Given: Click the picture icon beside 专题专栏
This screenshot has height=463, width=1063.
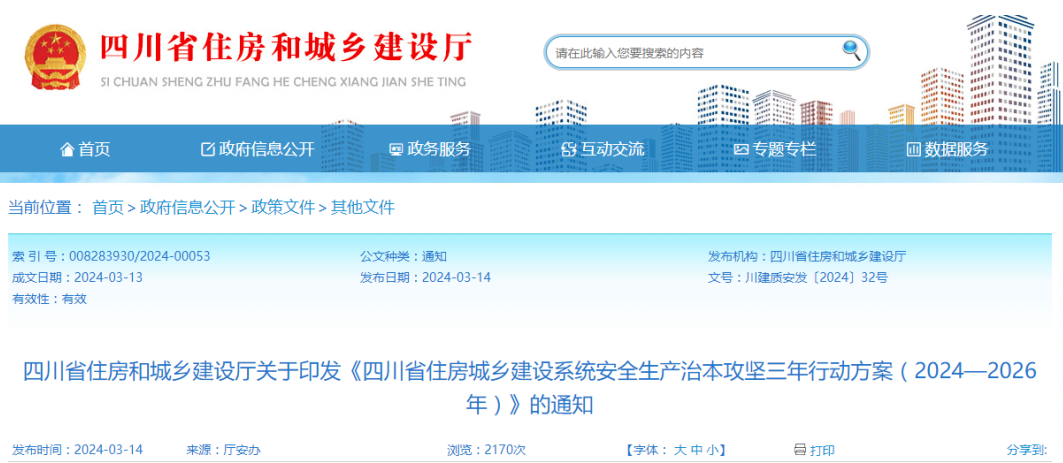Looking at the screenshot, I should 741,149.
